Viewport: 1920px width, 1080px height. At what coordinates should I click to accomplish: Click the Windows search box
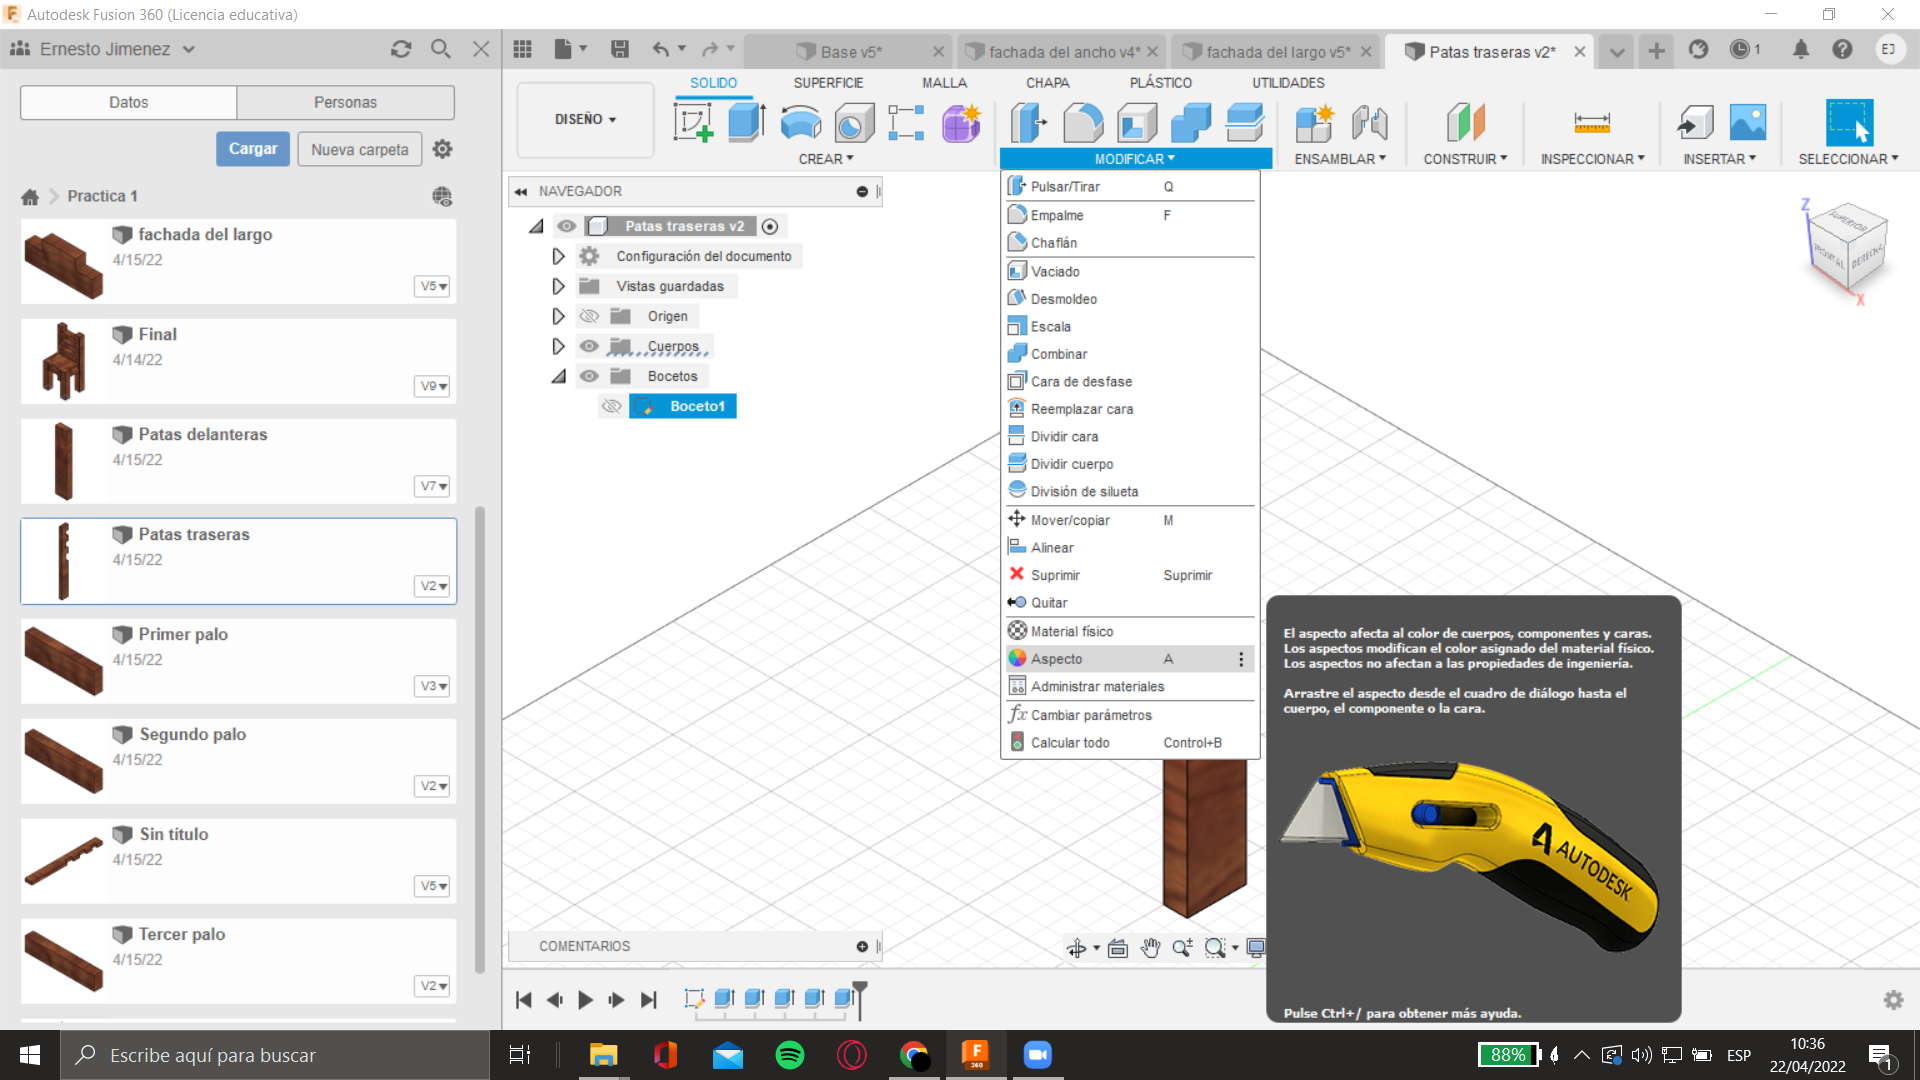(275, 1055)
